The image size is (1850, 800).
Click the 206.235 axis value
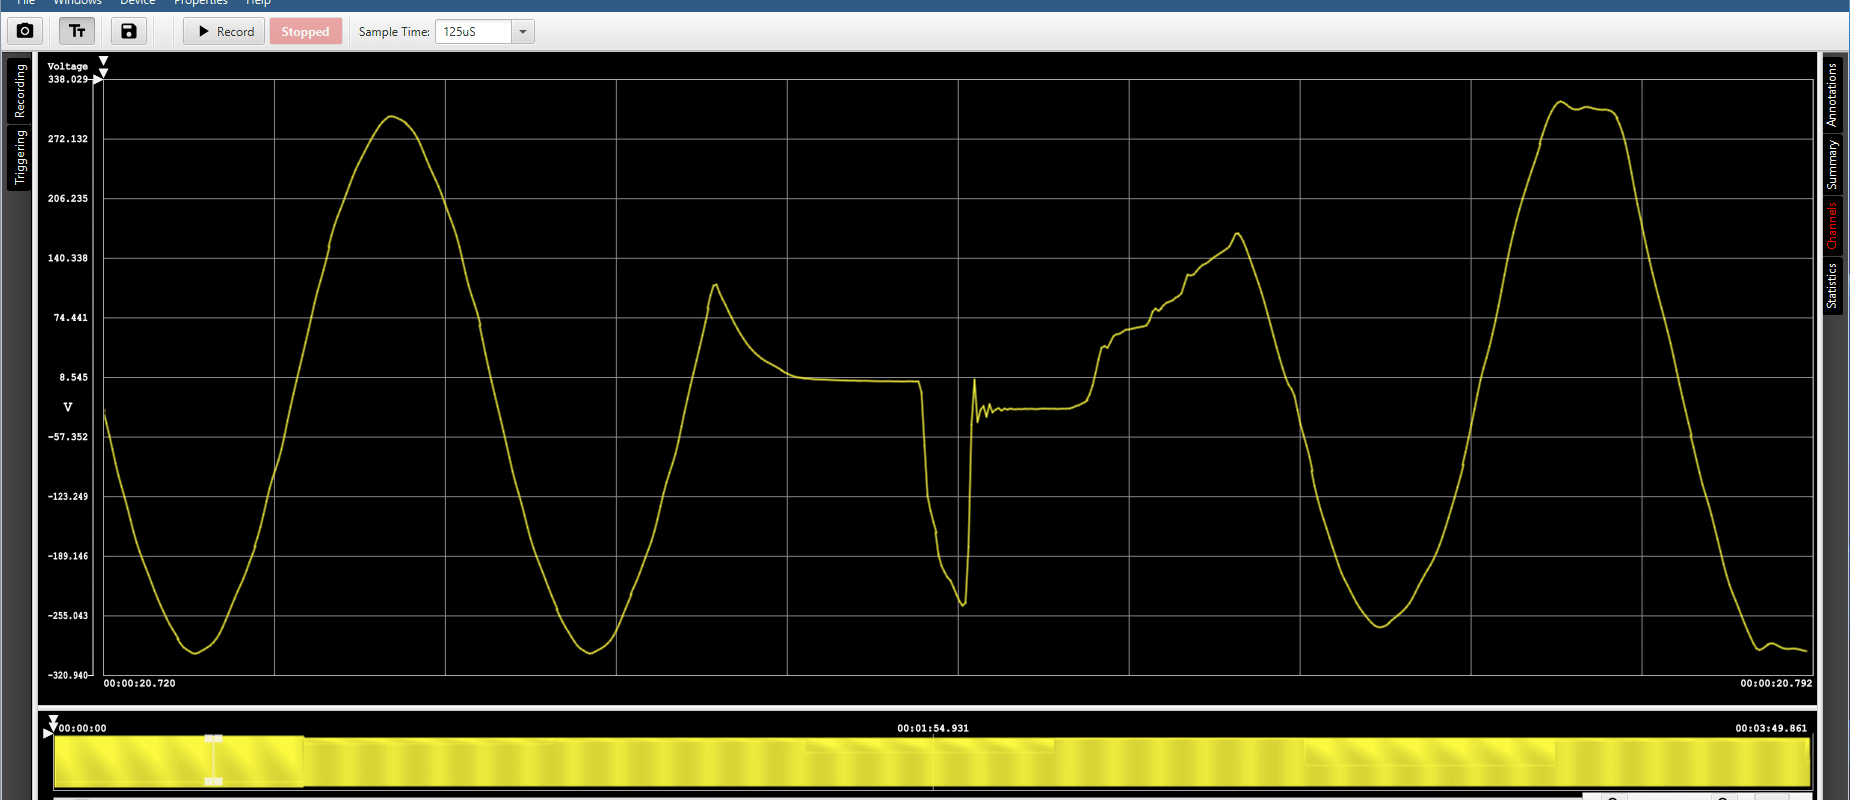pyautogui.click(x=68, y=198)
